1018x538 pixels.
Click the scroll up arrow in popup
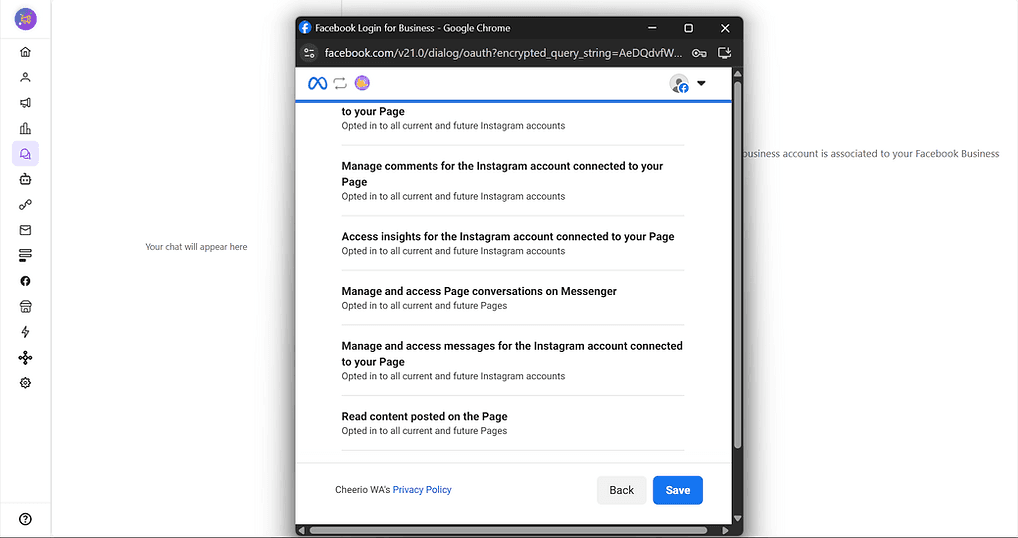tap(737, 73)
